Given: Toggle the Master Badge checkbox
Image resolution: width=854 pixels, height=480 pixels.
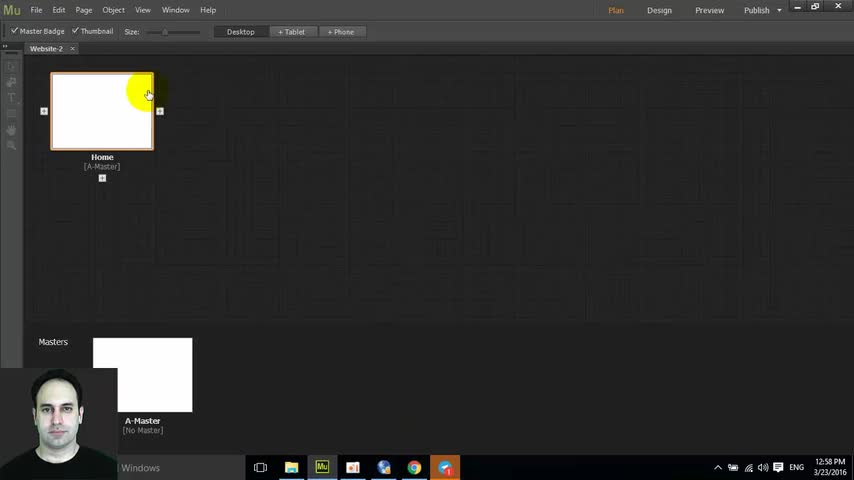Looking at the screenshot, I should click(x=38, y=31).
